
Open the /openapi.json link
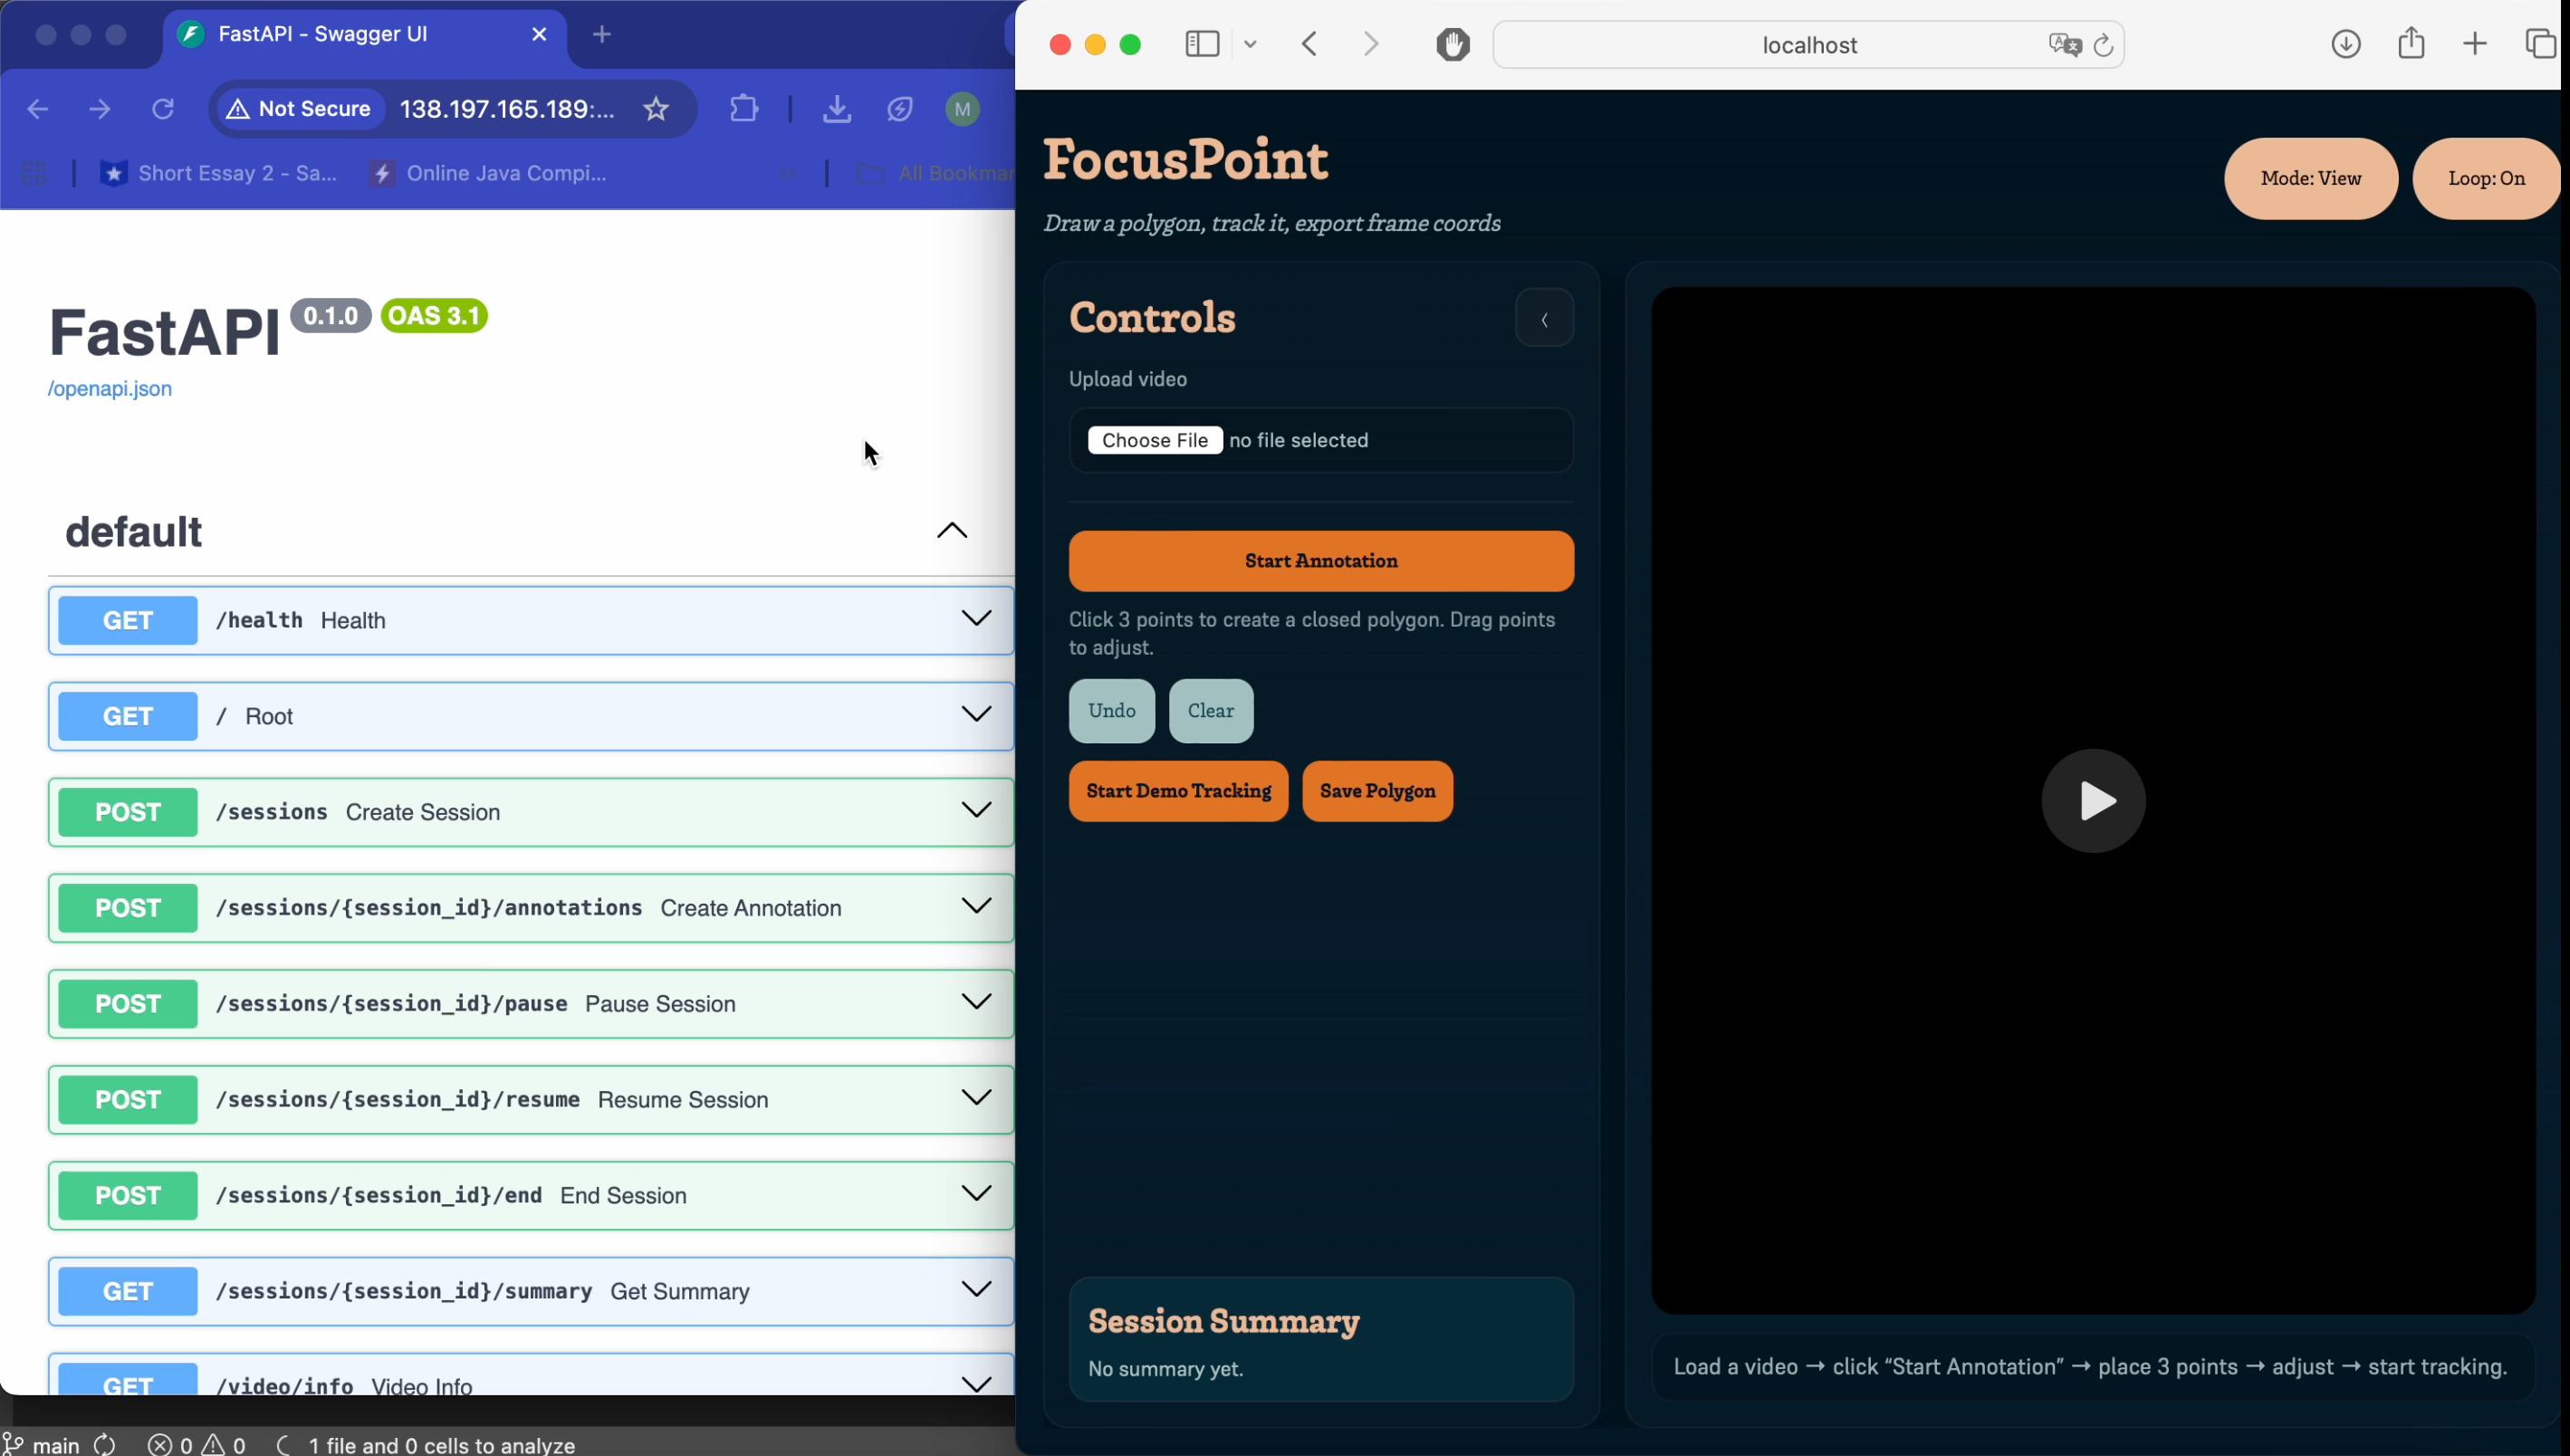click(110, 389)
